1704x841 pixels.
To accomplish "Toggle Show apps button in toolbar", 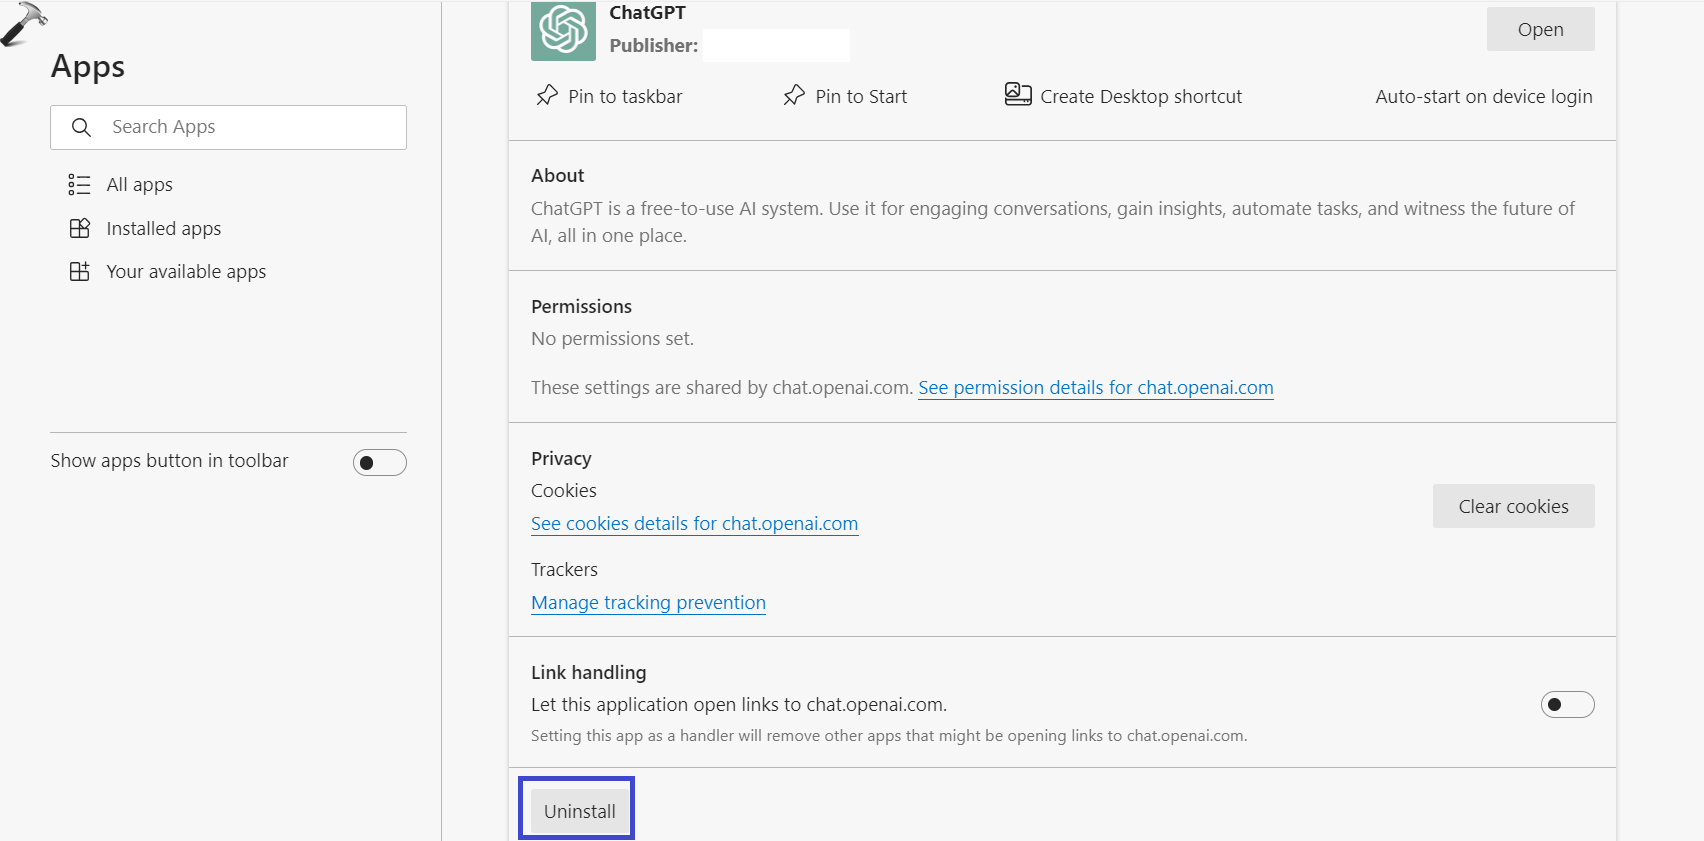I will (379, 462).
